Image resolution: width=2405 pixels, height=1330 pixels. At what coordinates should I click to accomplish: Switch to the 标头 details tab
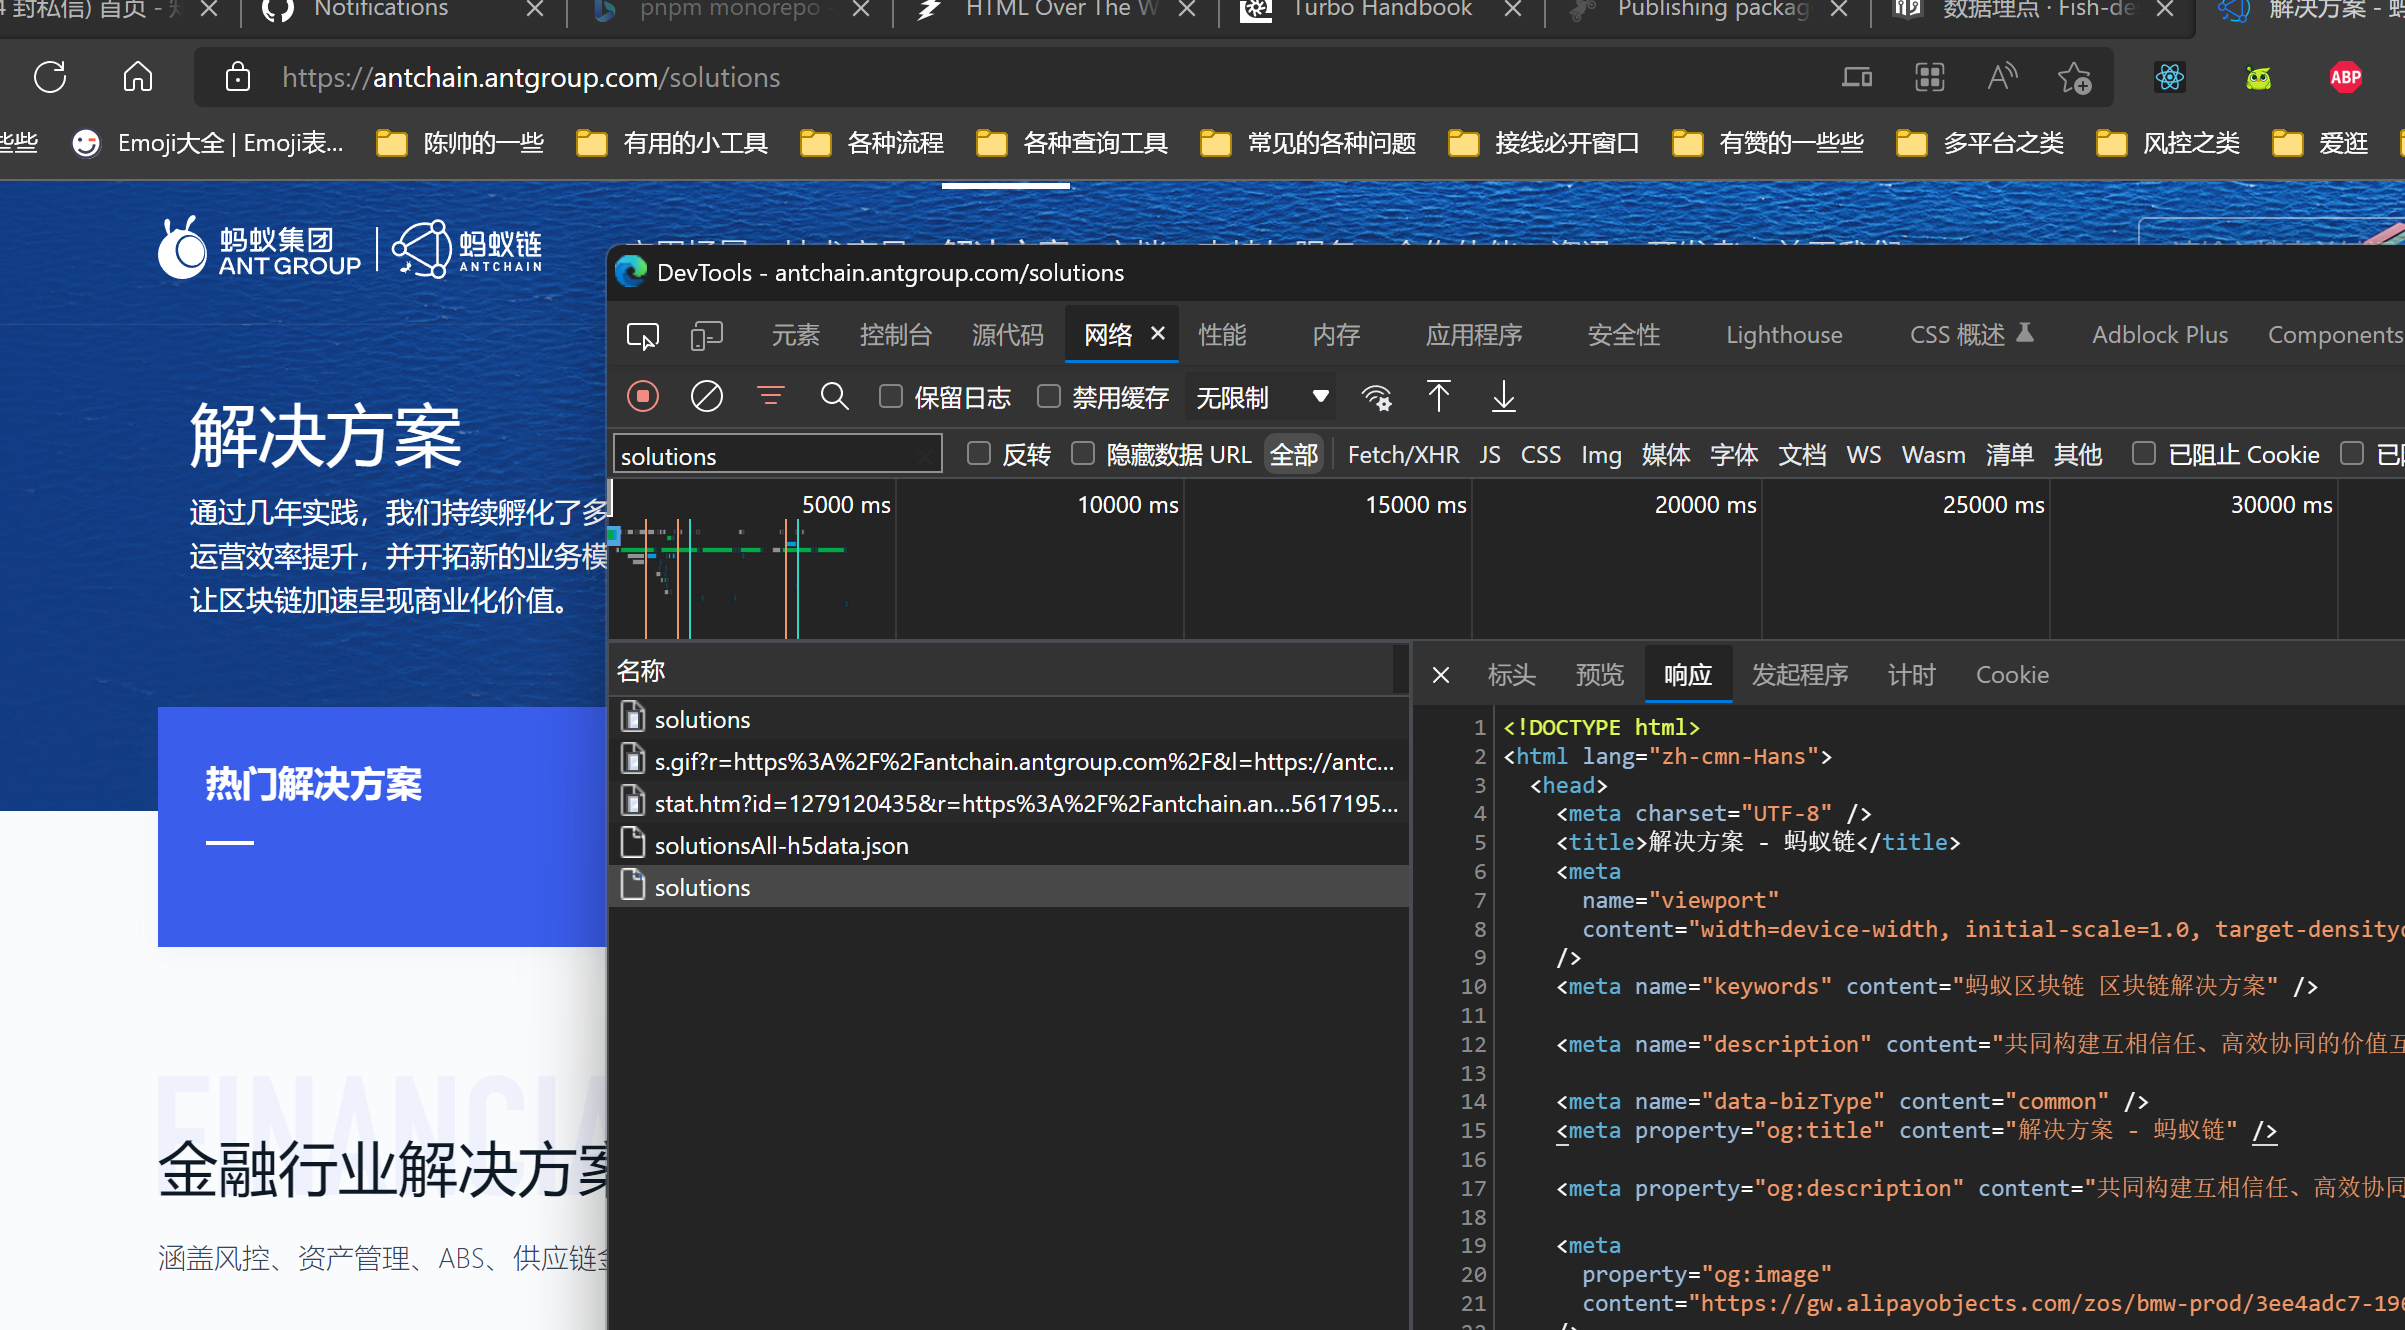pyautogui.click(x=1511, y=675)
